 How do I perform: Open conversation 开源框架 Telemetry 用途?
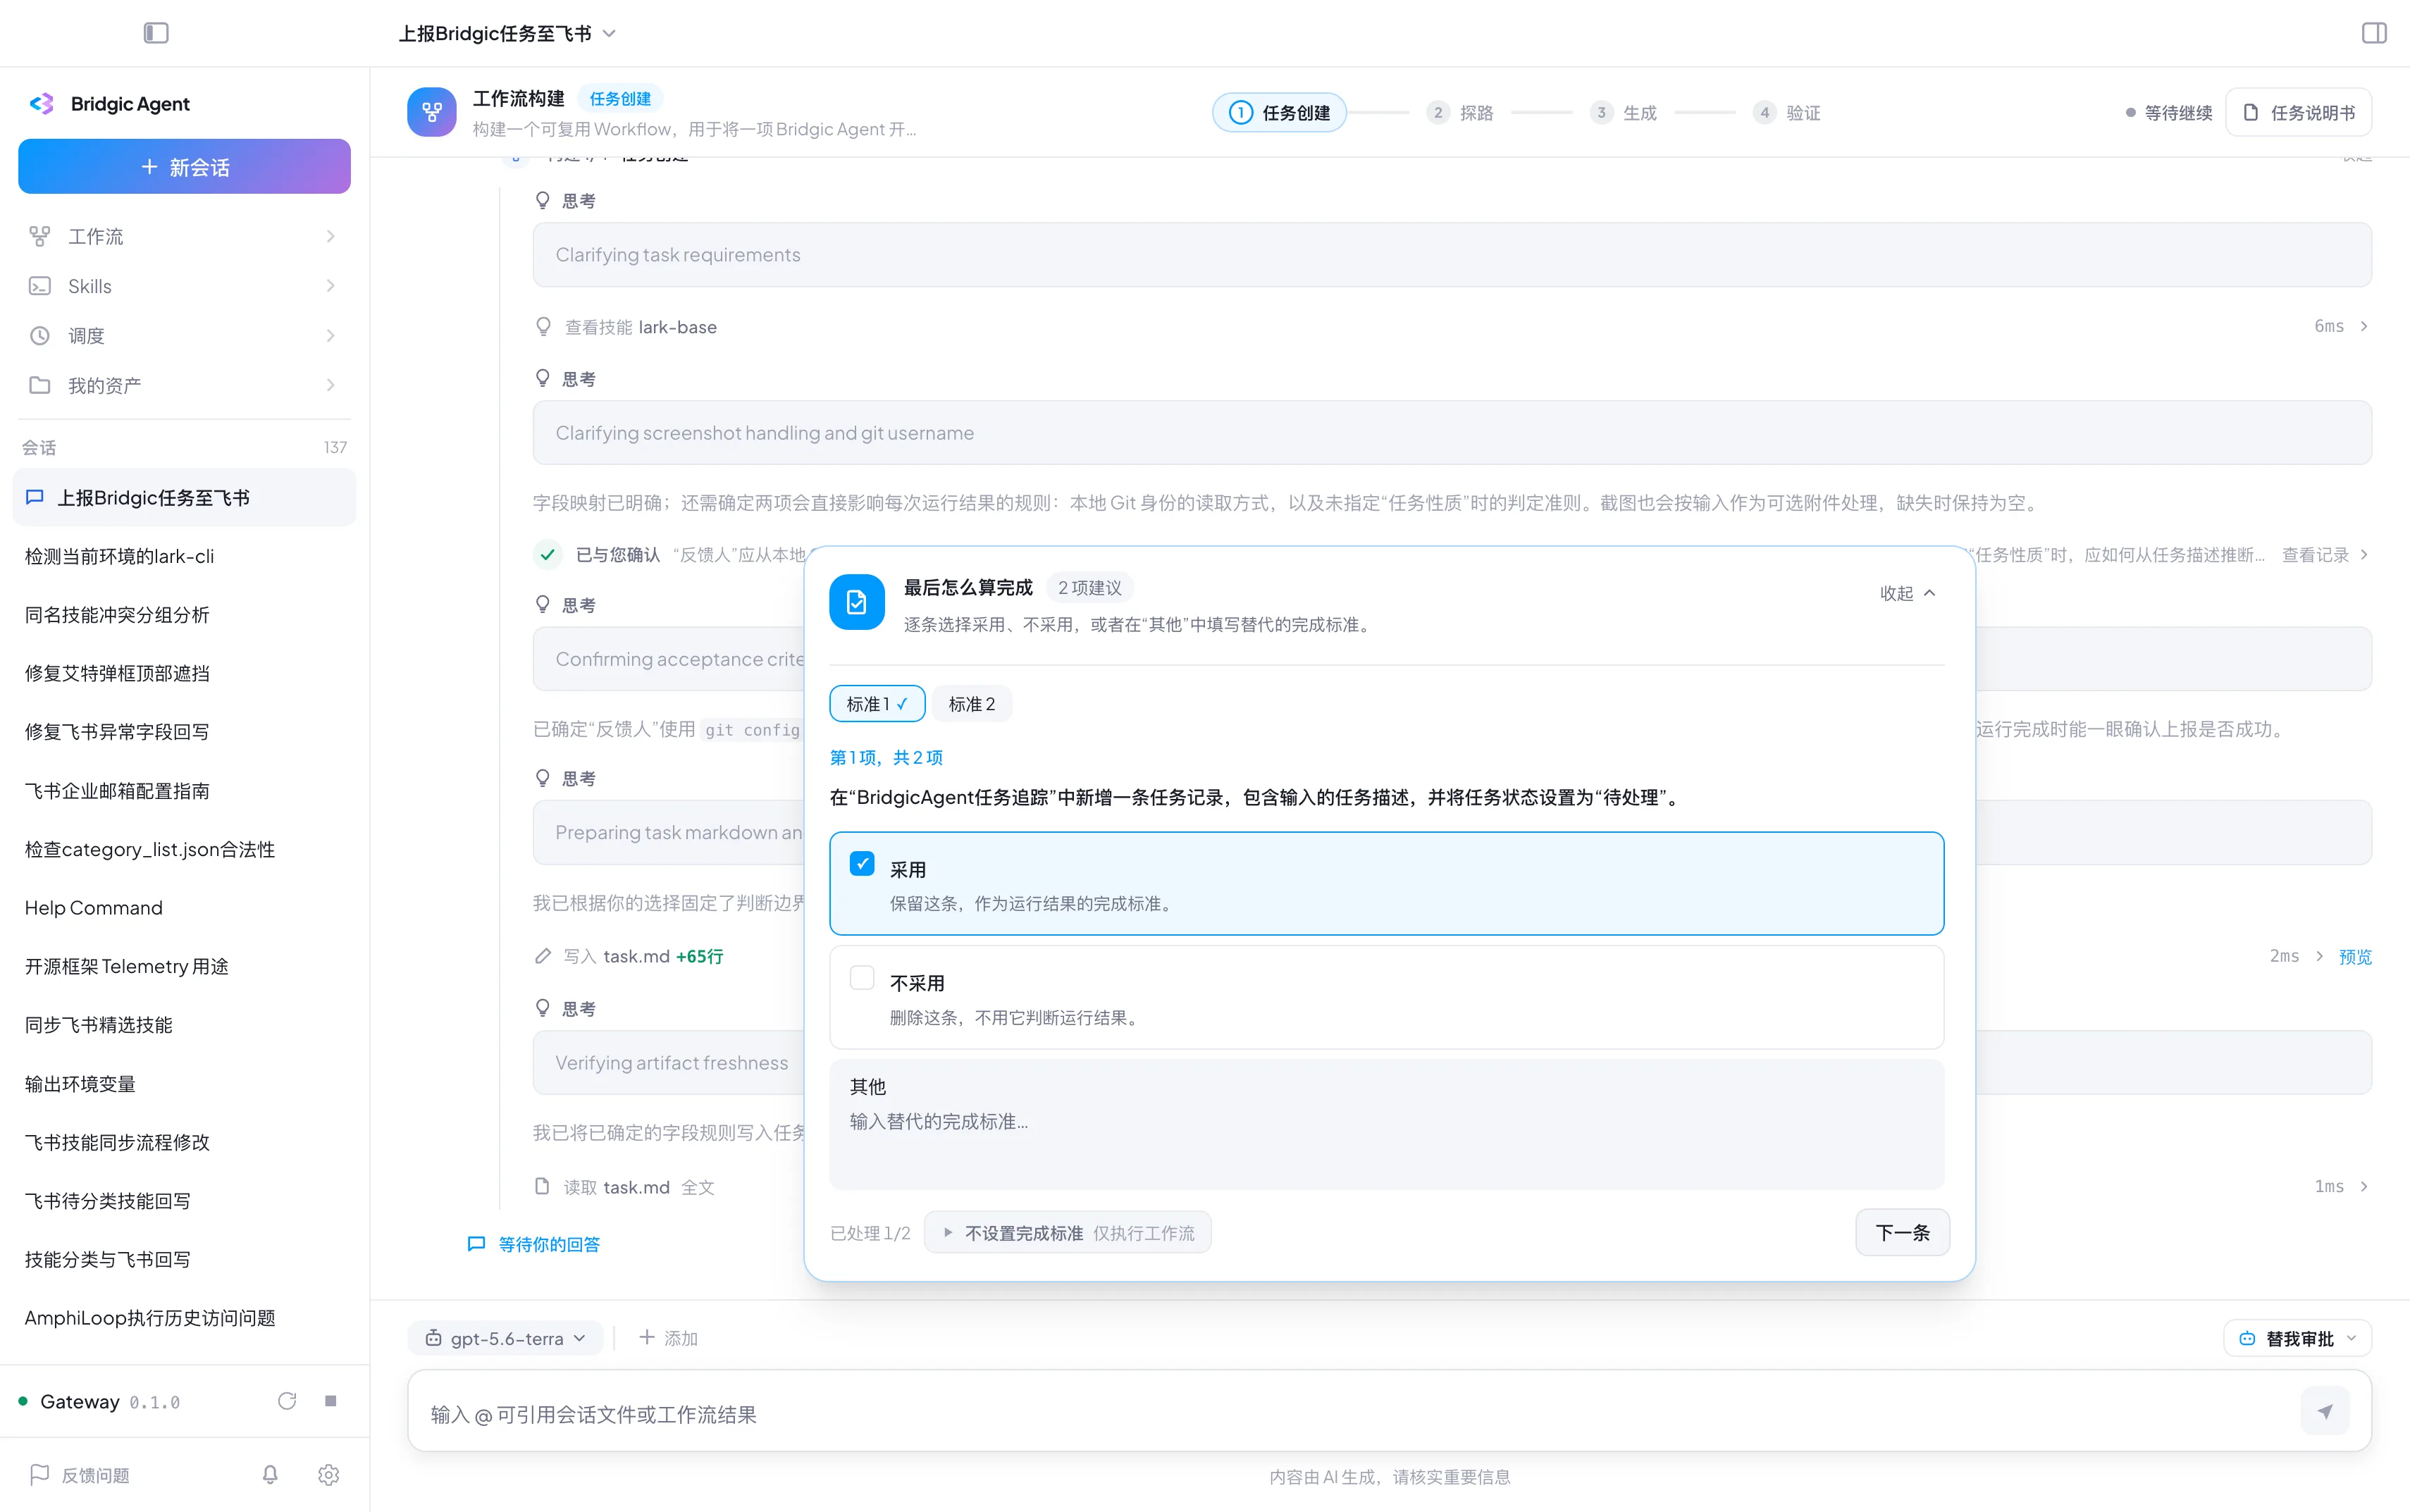(x=184, y=966)
